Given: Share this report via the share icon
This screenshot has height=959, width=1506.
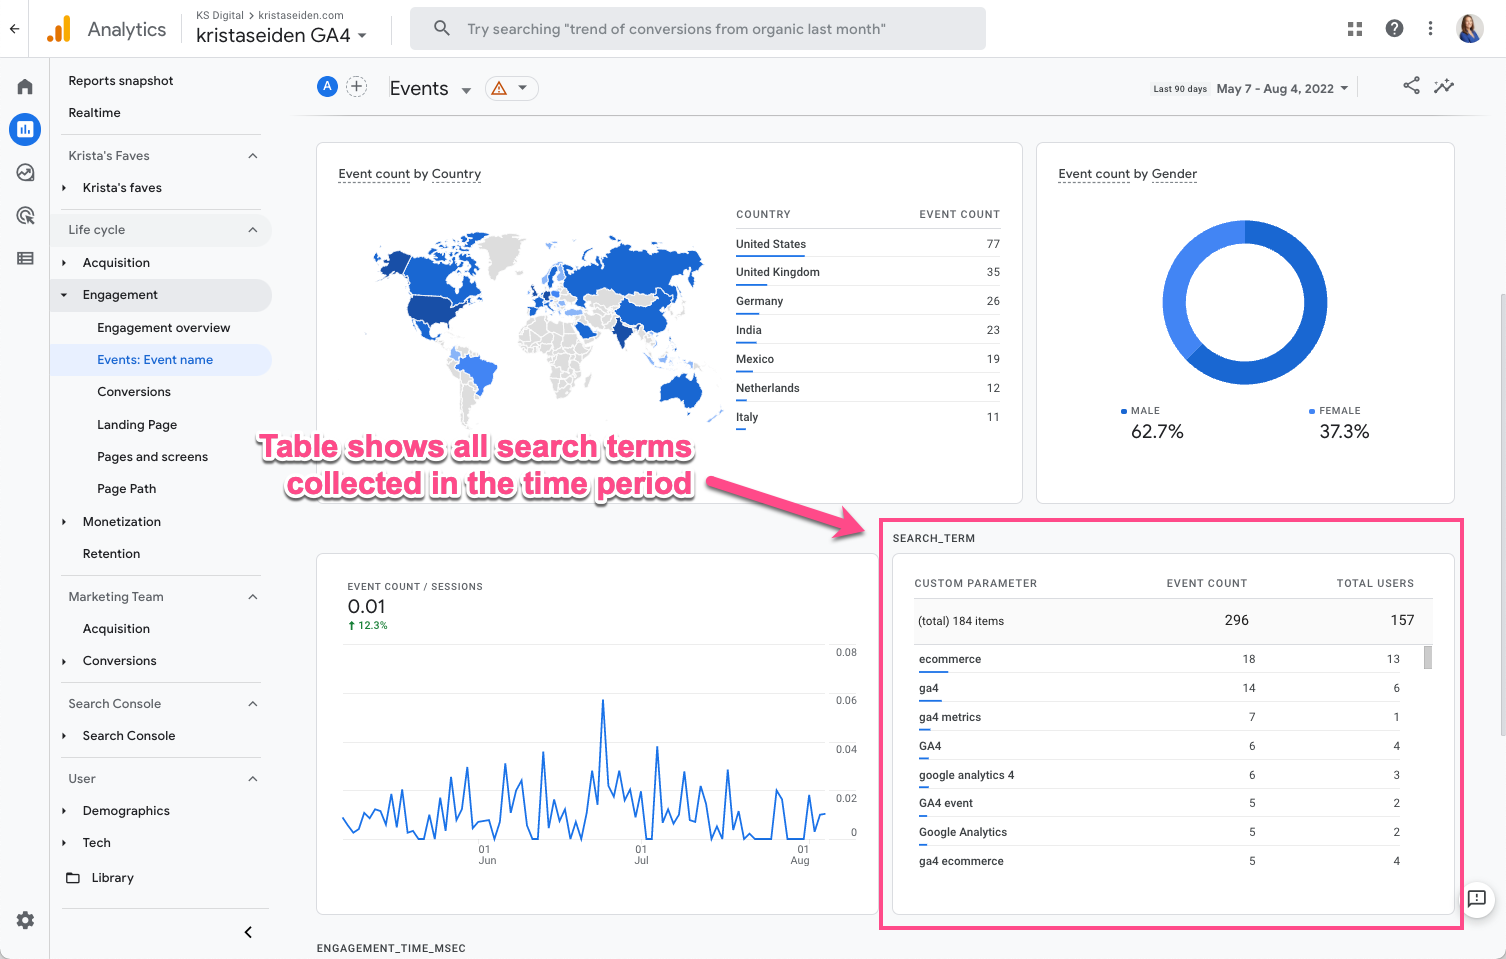Looking at the screenshot, I should click(1411, 86).
